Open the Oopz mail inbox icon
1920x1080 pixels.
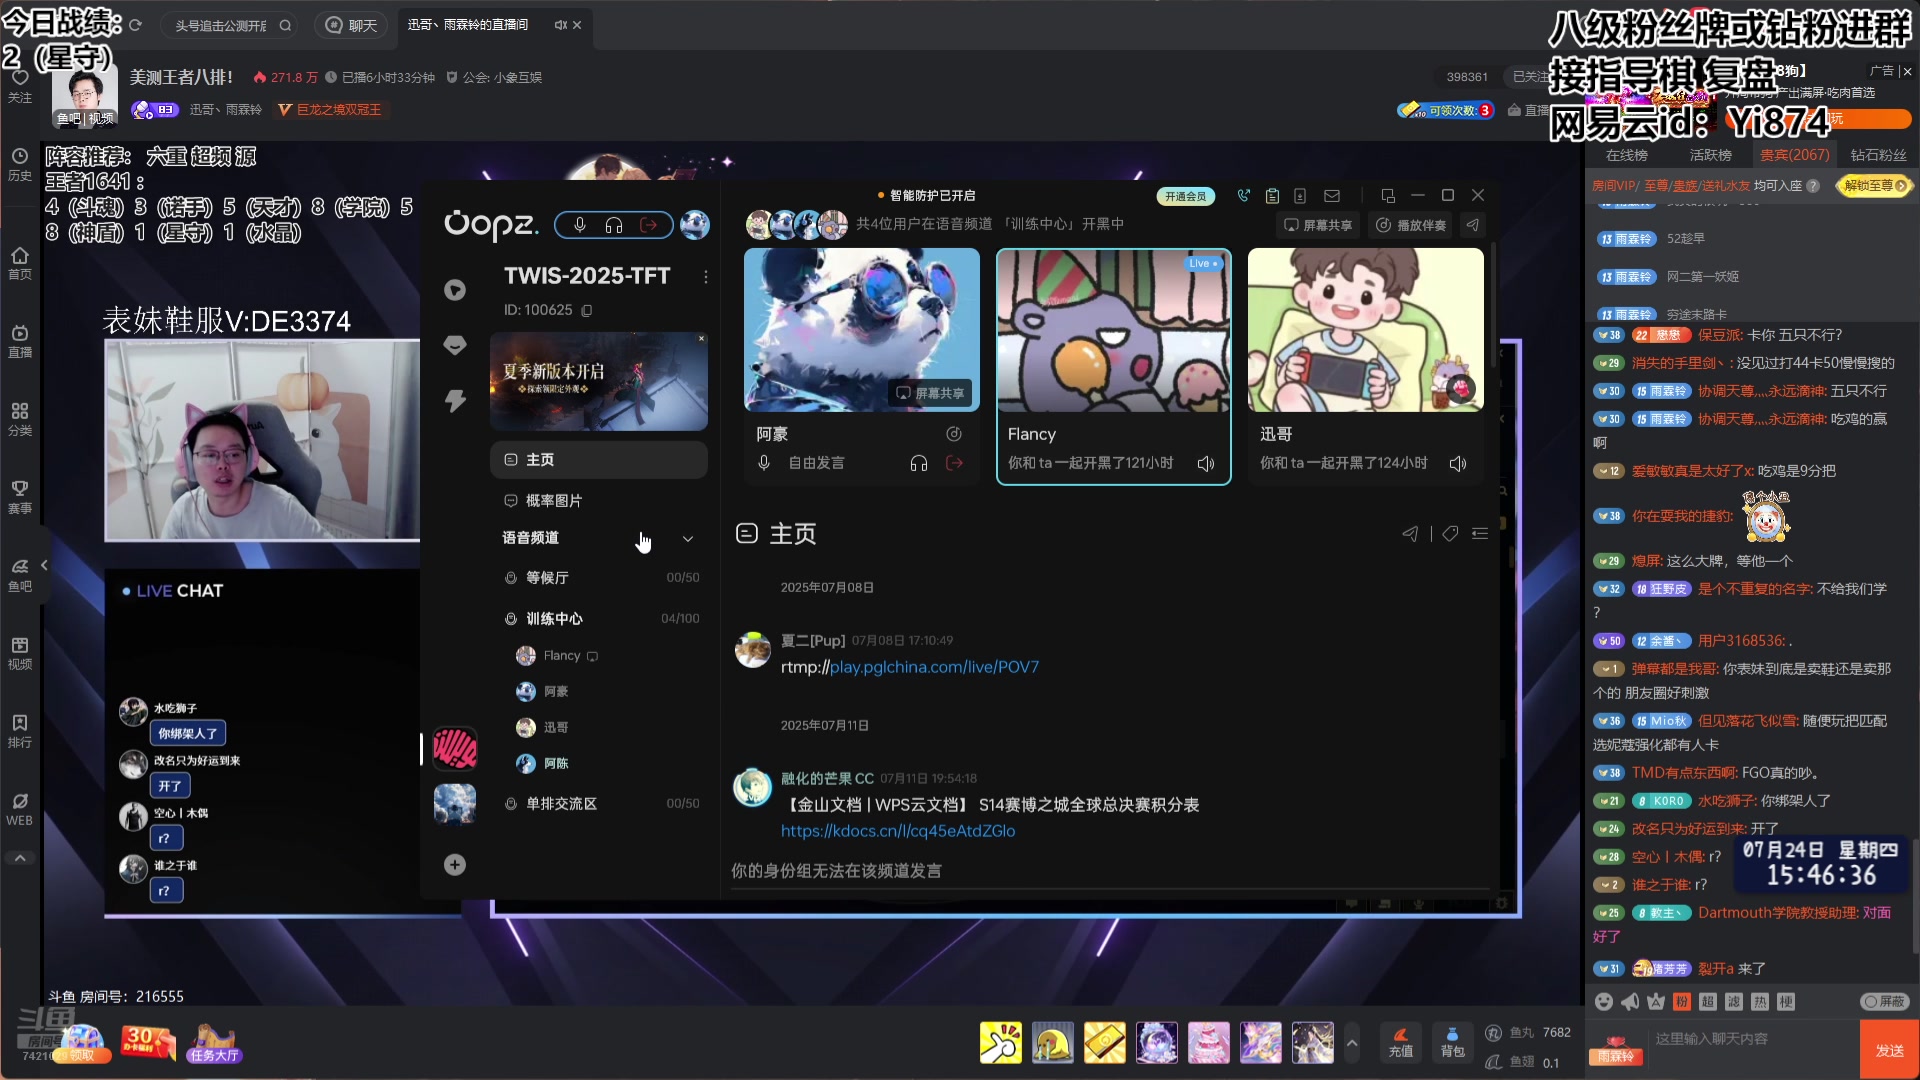coord(1332,196)
